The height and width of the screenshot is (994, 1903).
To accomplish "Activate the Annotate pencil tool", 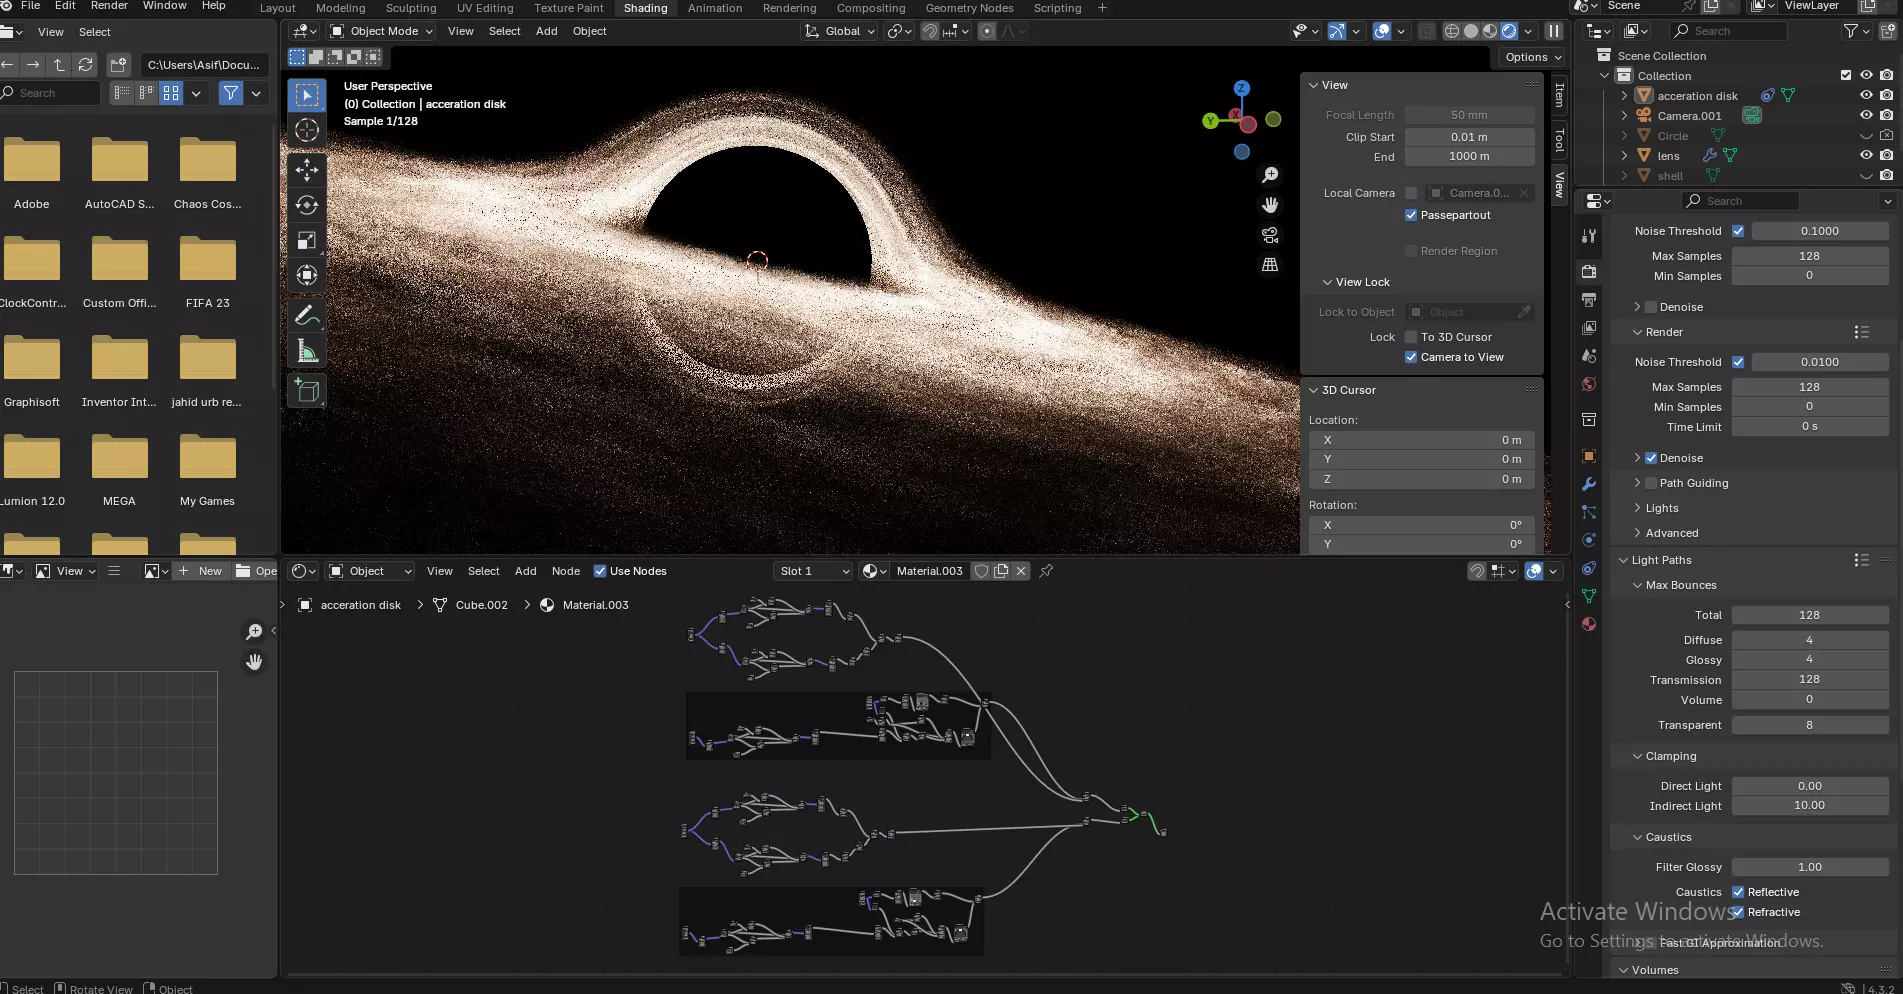I will coord(307,316).
